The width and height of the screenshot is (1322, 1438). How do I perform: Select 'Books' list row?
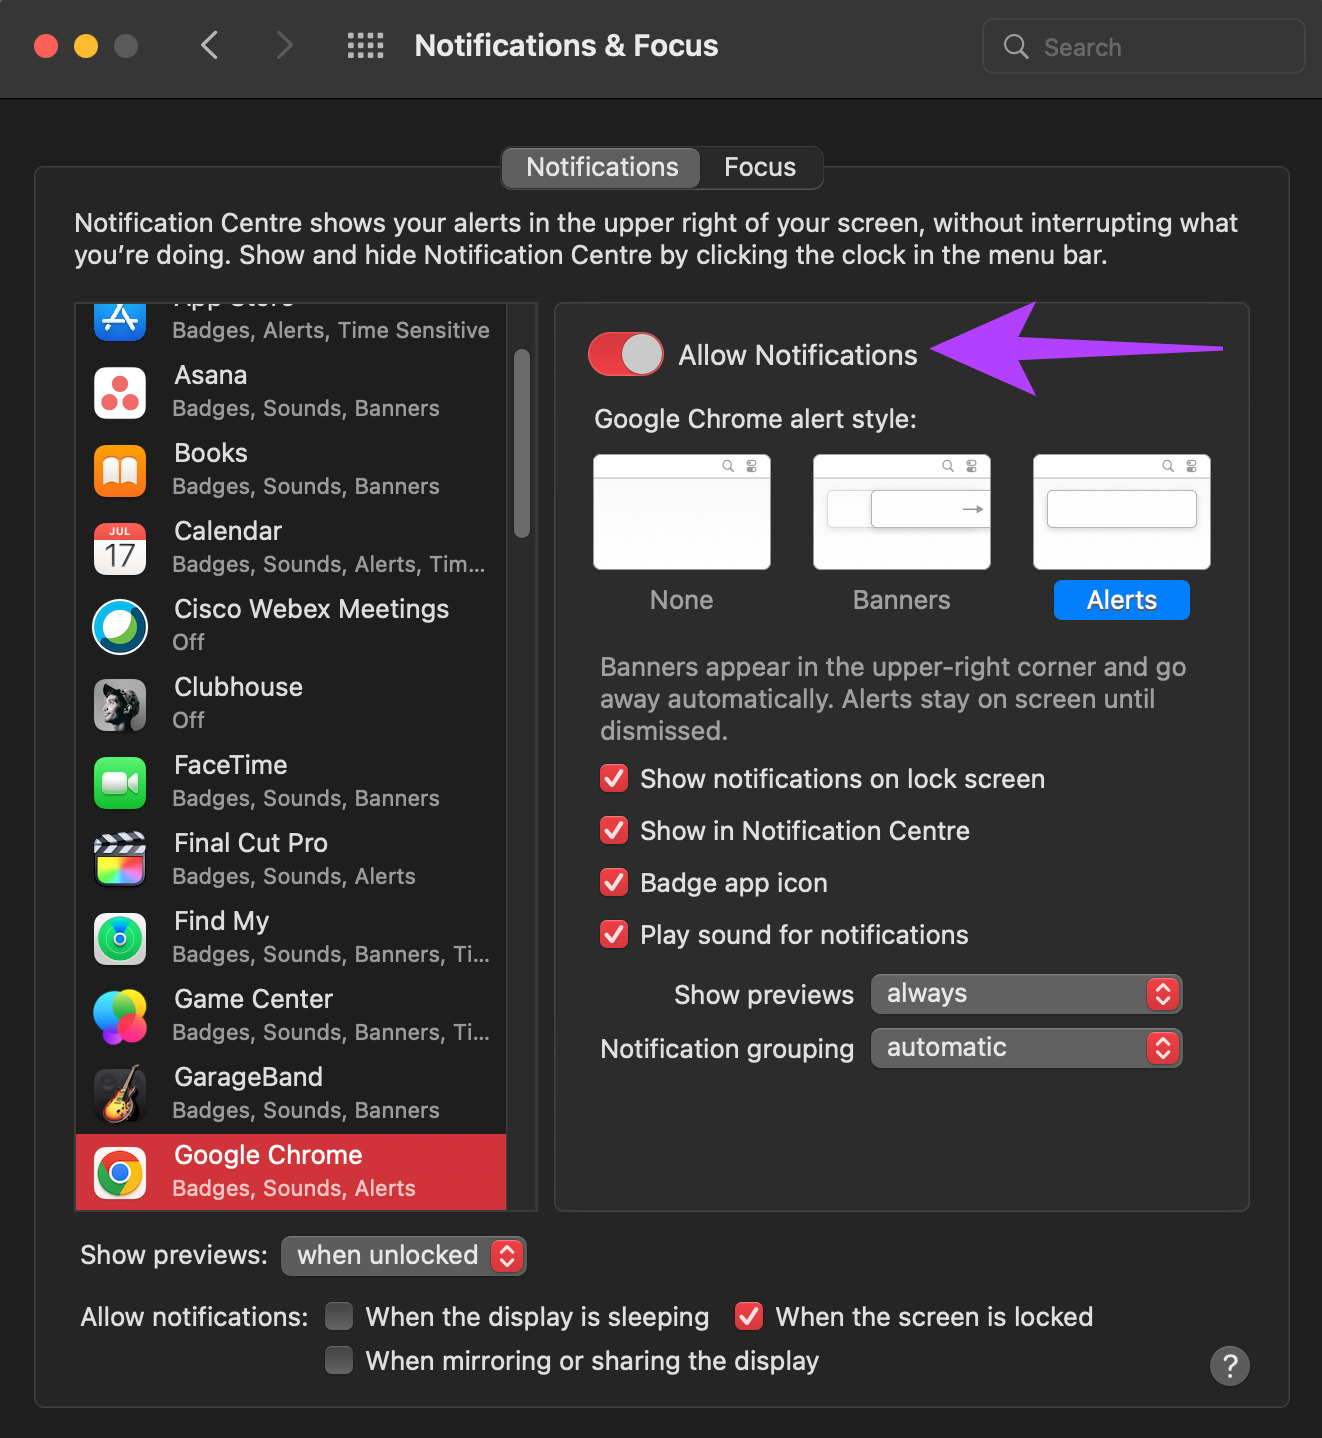291,470
